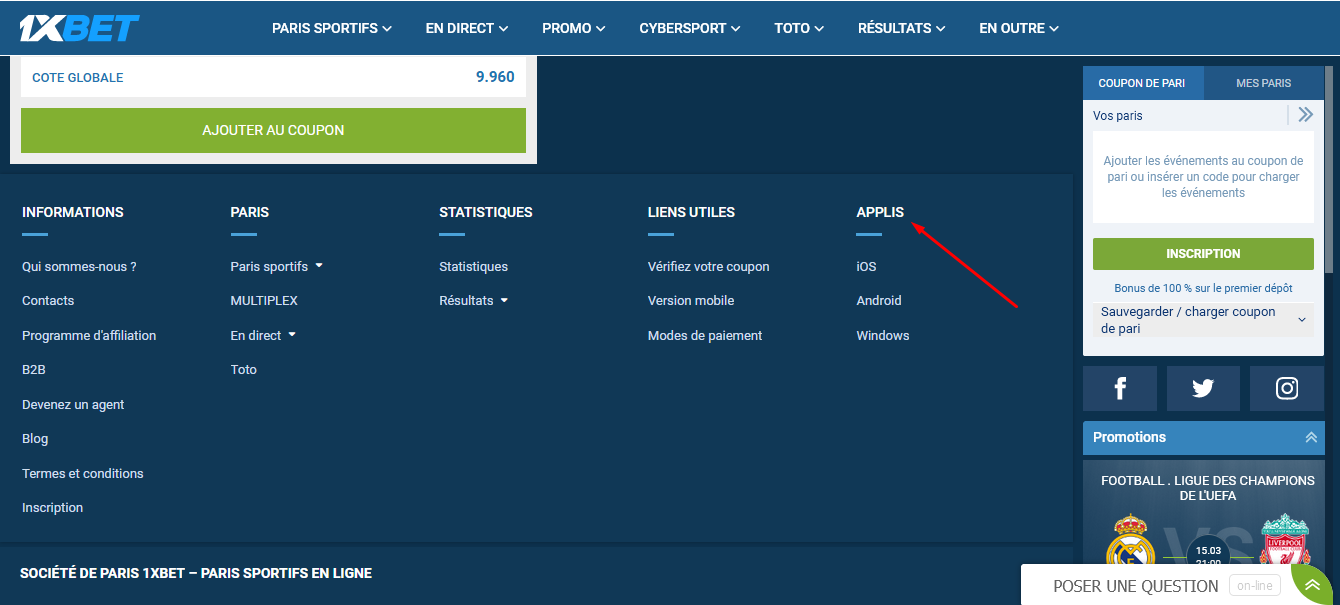Click Bonus de 100 % premier dépôt link

click(x=1203, y=288)
